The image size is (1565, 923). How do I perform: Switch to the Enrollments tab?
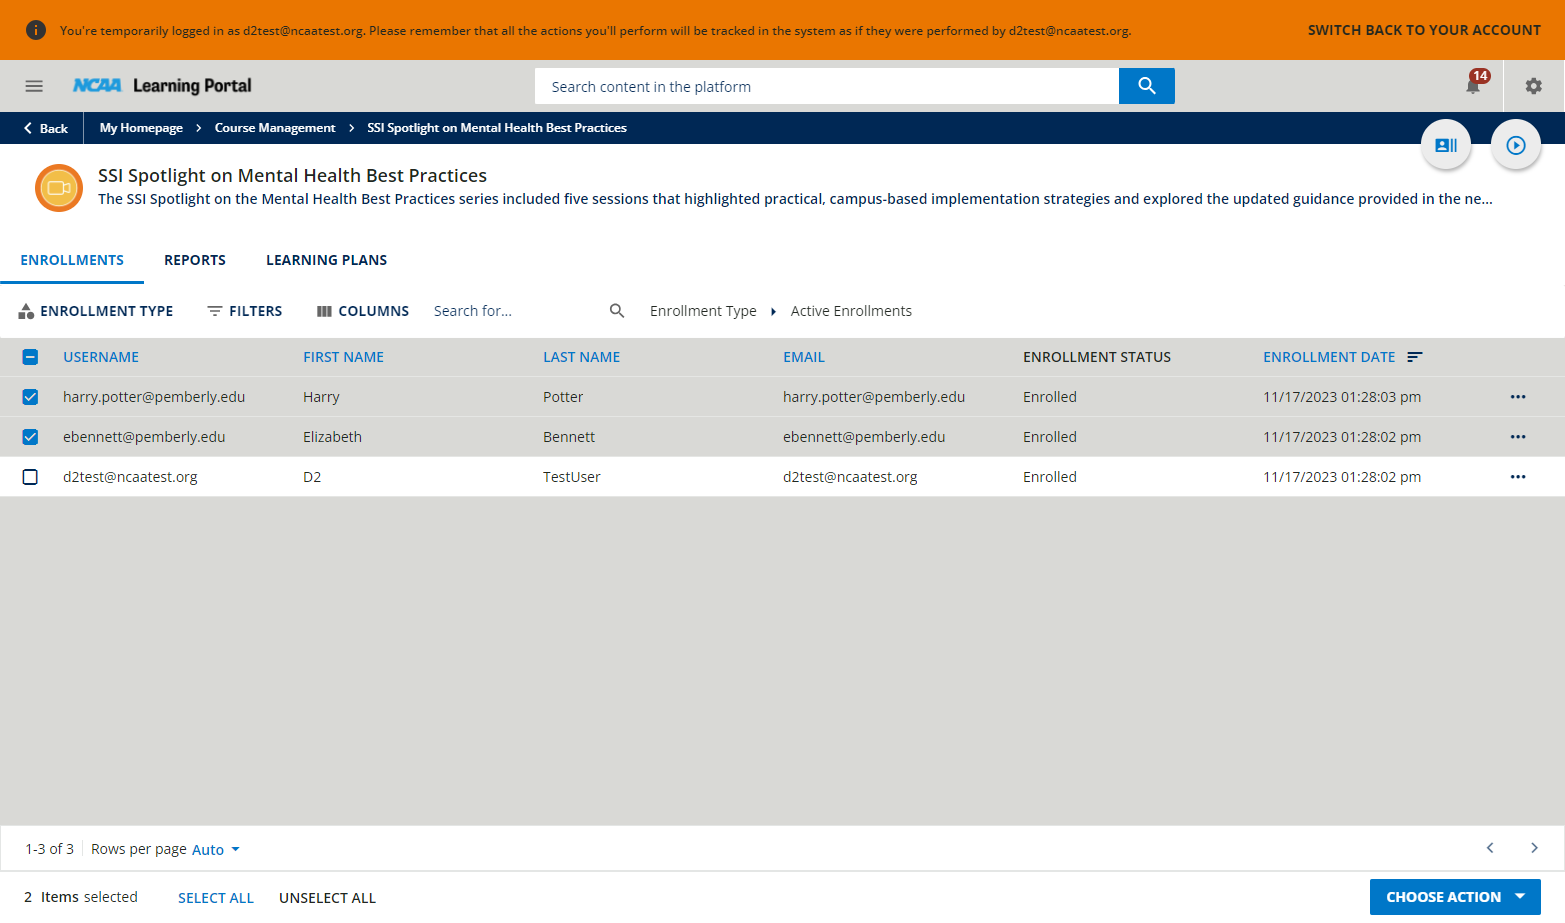tap(72, 260)
